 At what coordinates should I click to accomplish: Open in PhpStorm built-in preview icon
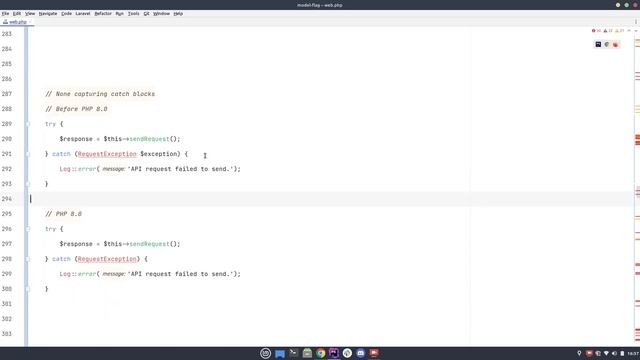[598, 44]
